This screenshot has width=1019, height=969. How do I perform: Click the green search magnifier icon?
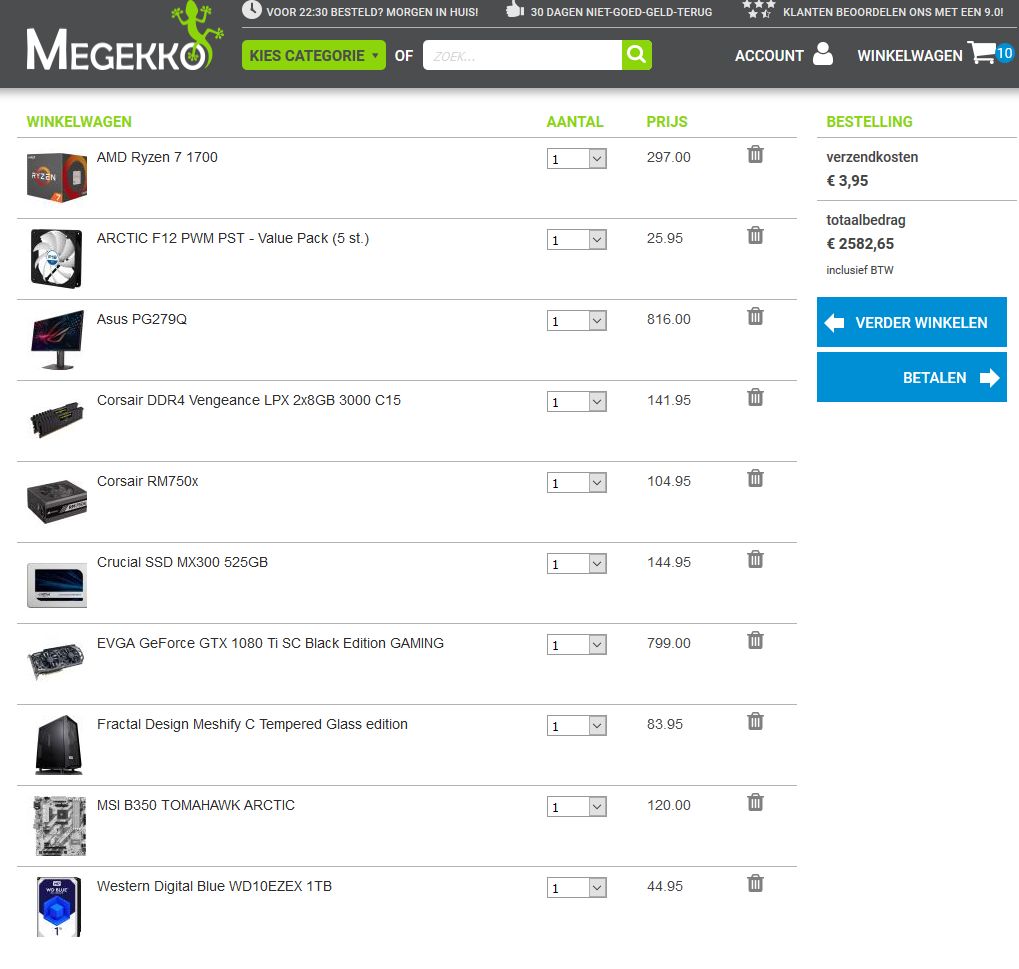636,55
